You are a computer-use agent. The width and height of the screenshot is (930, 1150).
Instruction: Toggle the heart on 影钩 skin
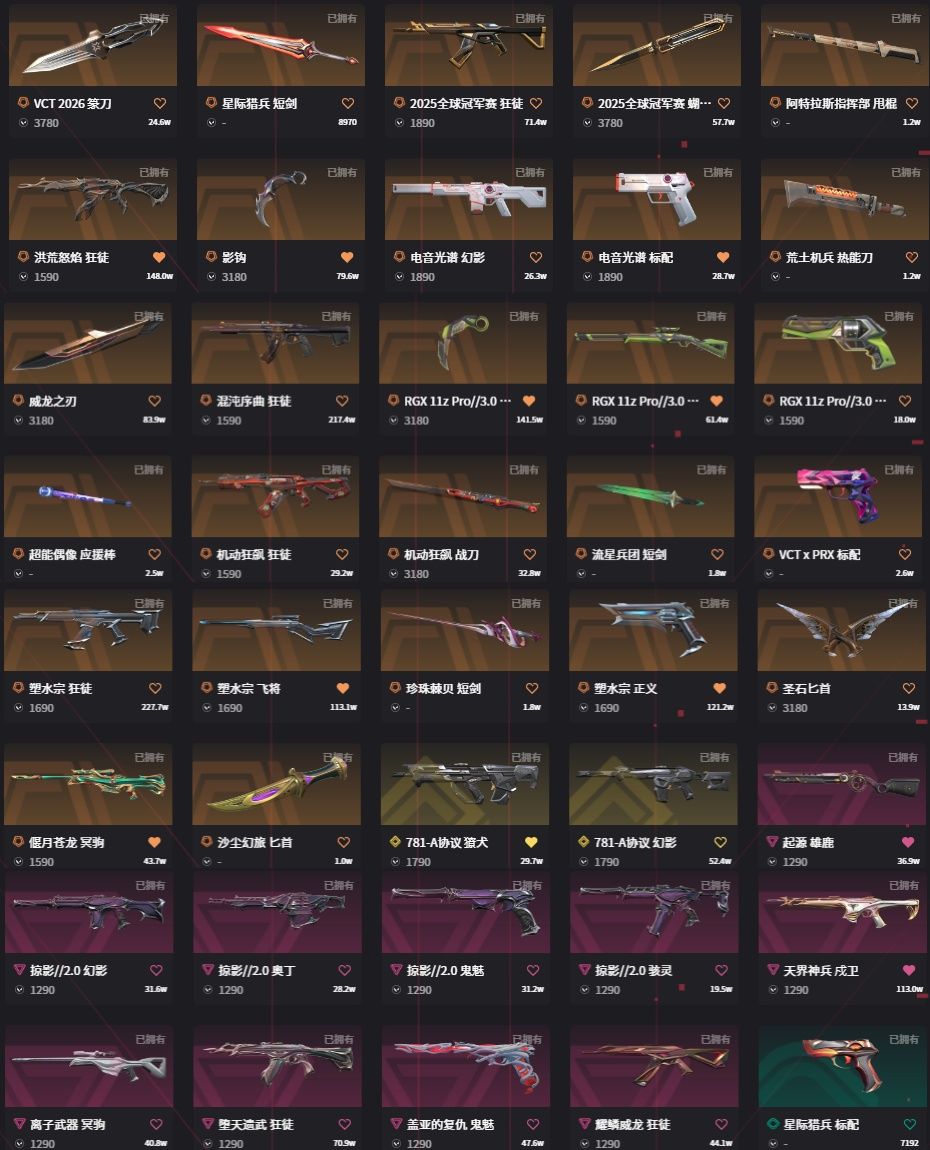[348, 257]
